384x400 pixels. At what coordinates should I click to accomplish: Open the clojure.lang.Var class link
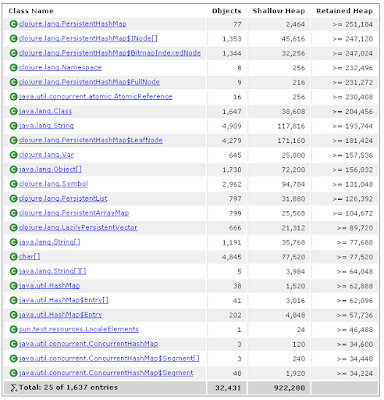(46, 155)
